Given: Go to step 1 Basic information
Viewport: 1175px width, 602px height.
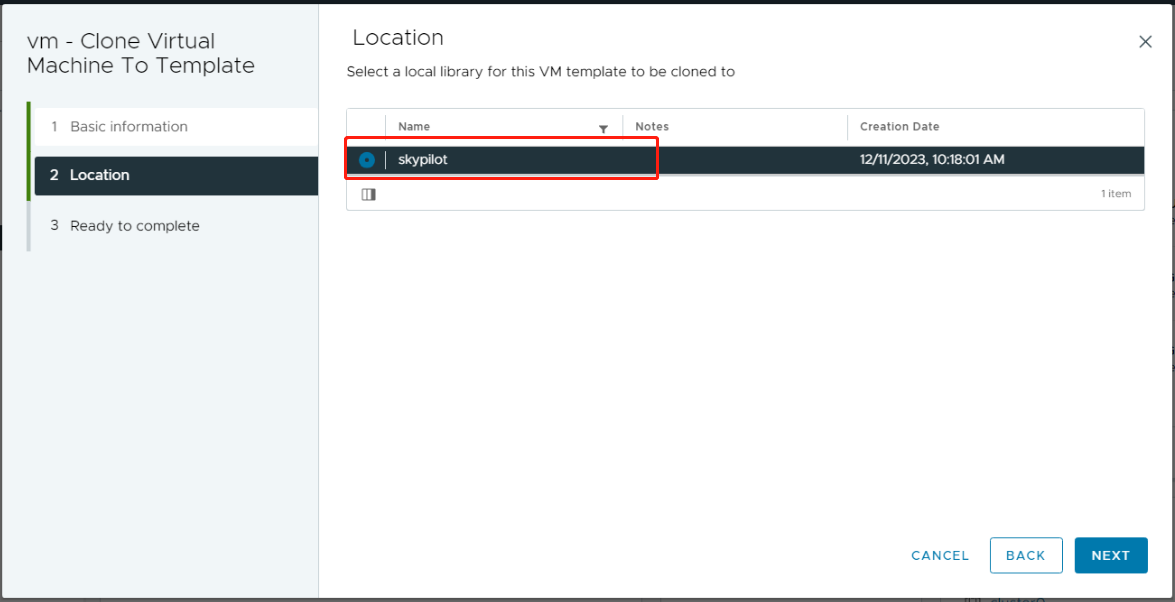Looking at the screenshot, I should (176, 127).
